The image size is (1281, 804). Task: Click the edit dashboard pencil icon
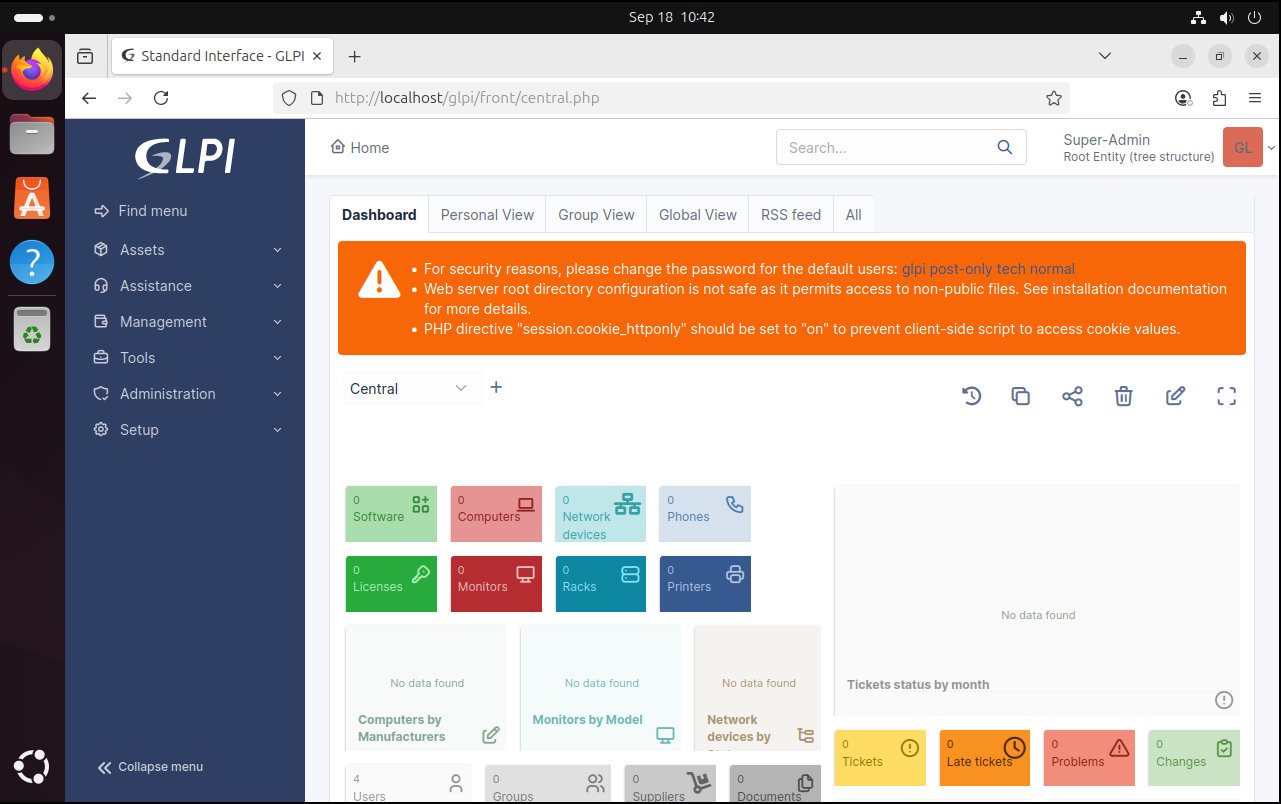pos(1175,396)
